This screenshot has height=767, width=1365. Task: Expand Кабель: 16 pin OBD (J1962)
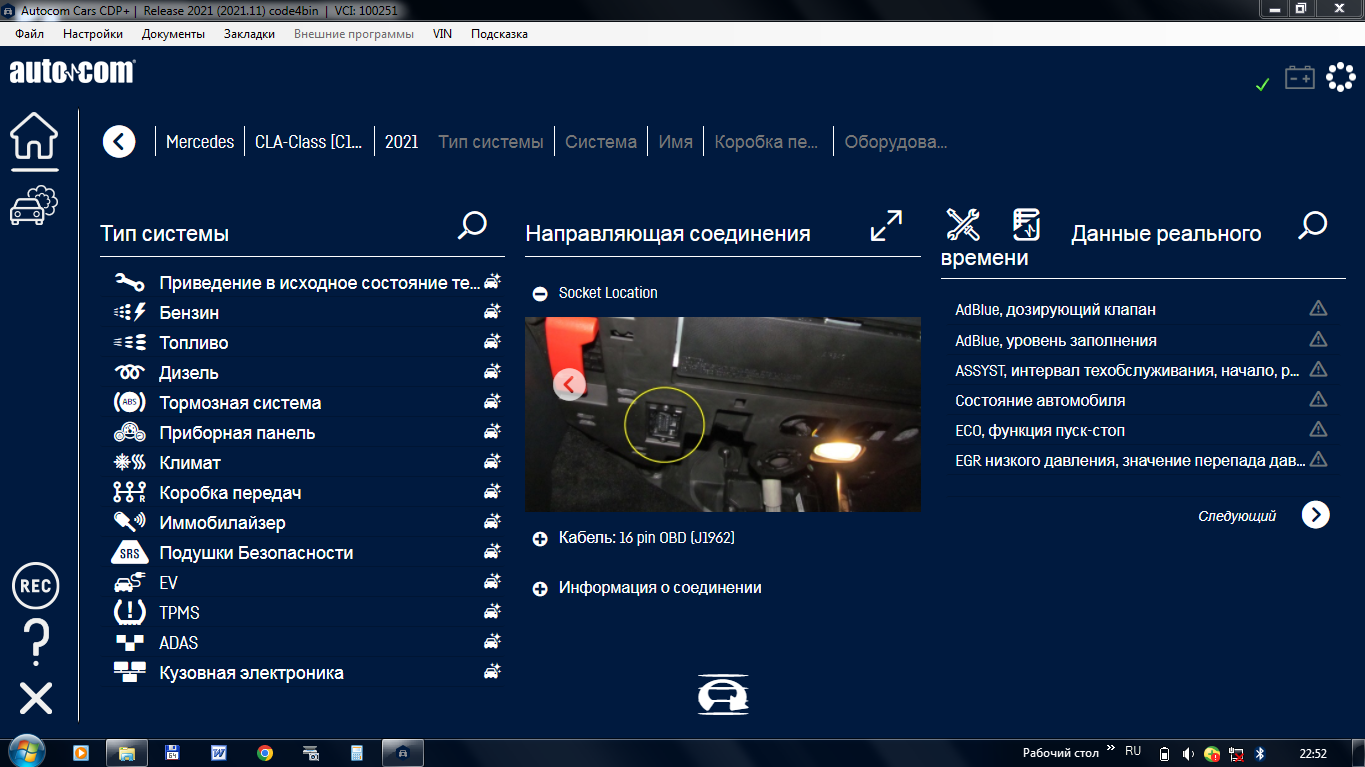540,539
